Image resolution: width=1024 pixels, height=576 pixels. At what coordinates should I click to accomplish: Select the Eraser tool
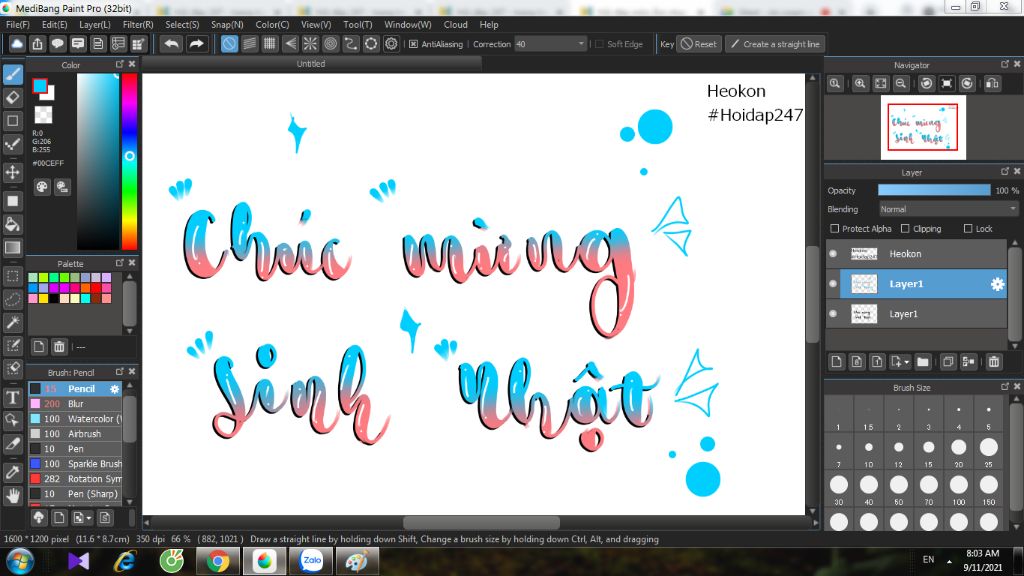click(13, 98)
